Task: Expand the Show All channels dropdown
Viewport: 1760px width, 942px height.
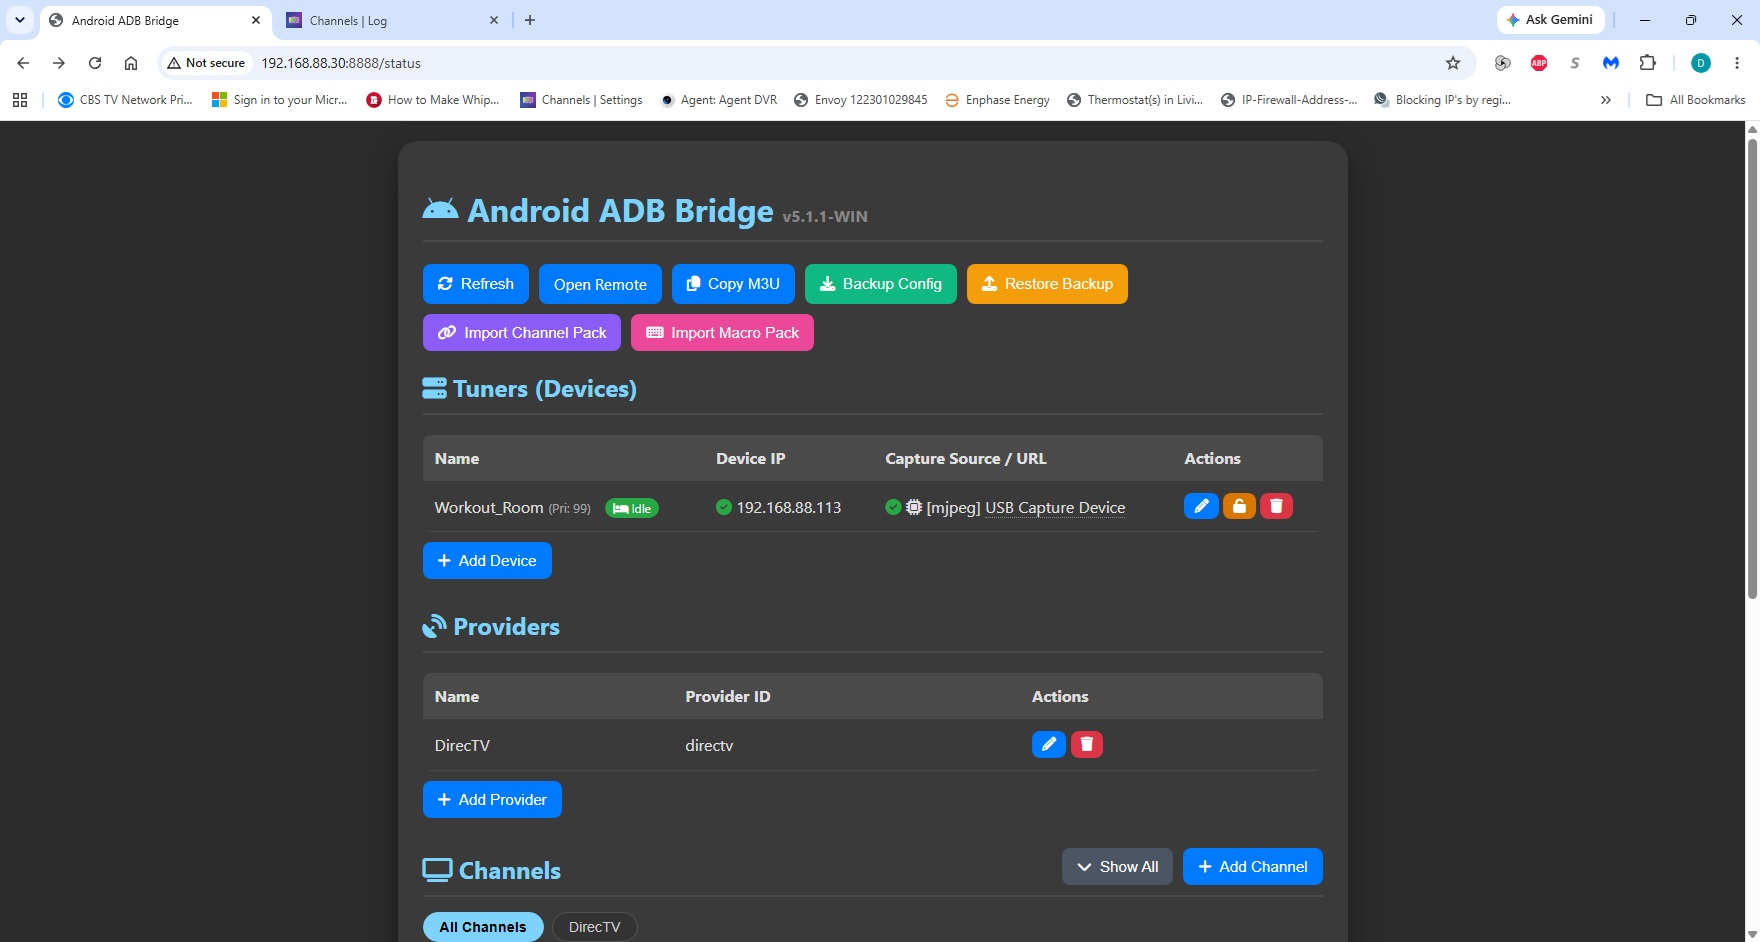Action: pos(1117,867)
